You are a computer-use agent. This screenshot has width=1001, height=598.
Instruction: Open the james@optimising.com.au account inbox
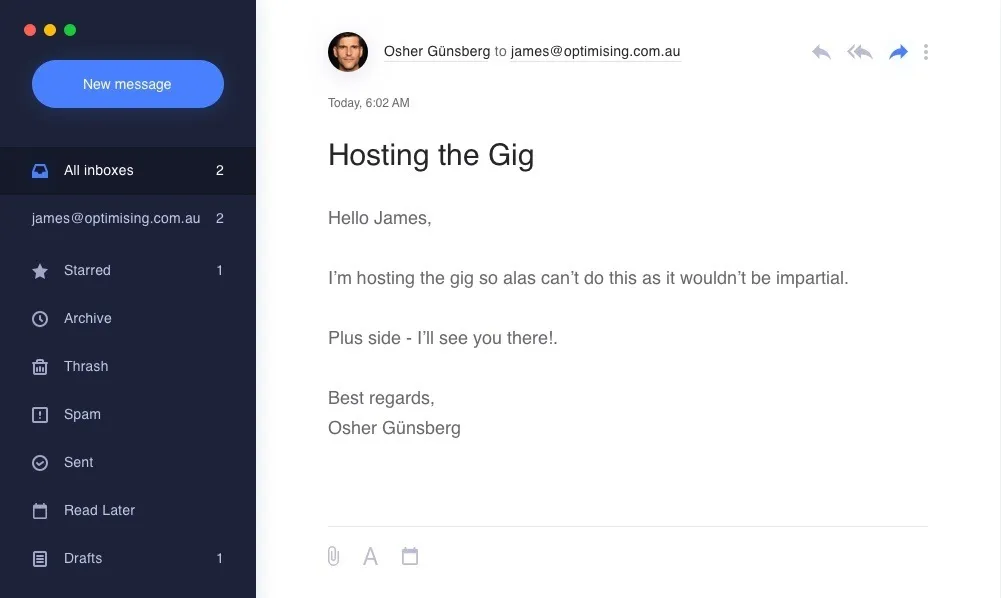[x=116, y=218]
